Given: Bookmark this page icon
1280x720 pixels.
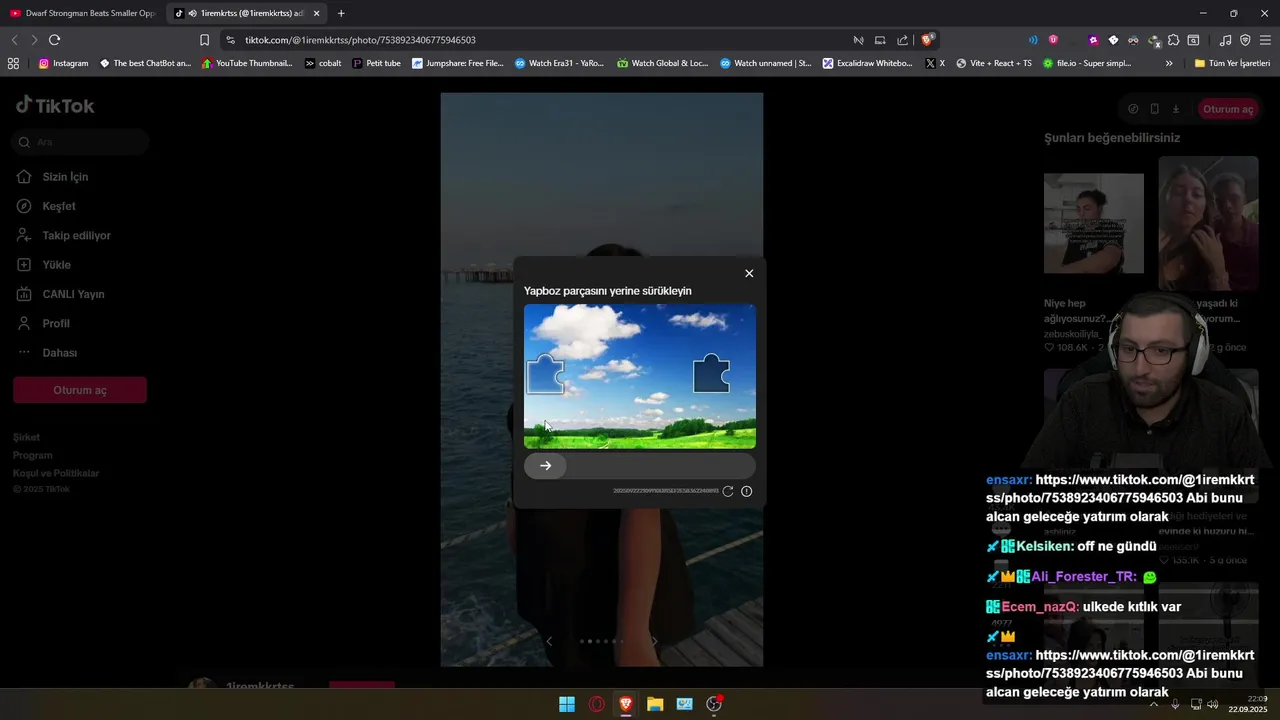Looking at the screenshot, I should [x=204, y=40].
